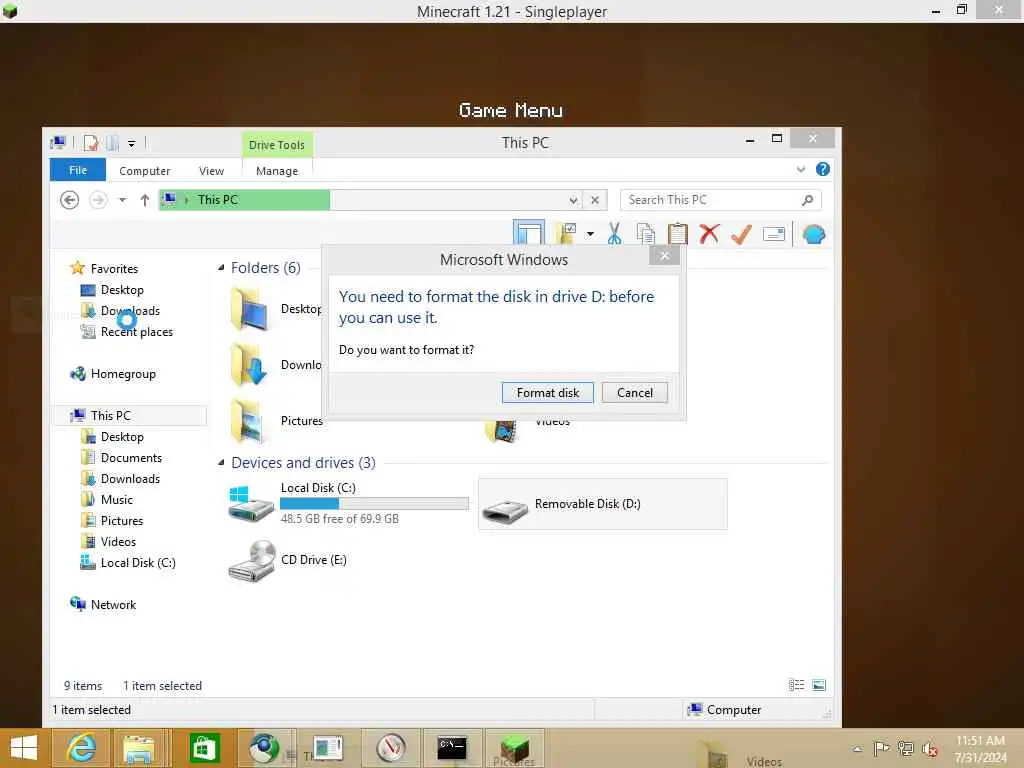Click the Windows Start button
Image resolution: width=1024 pixels, height=768 pixels.
[24, 748]
